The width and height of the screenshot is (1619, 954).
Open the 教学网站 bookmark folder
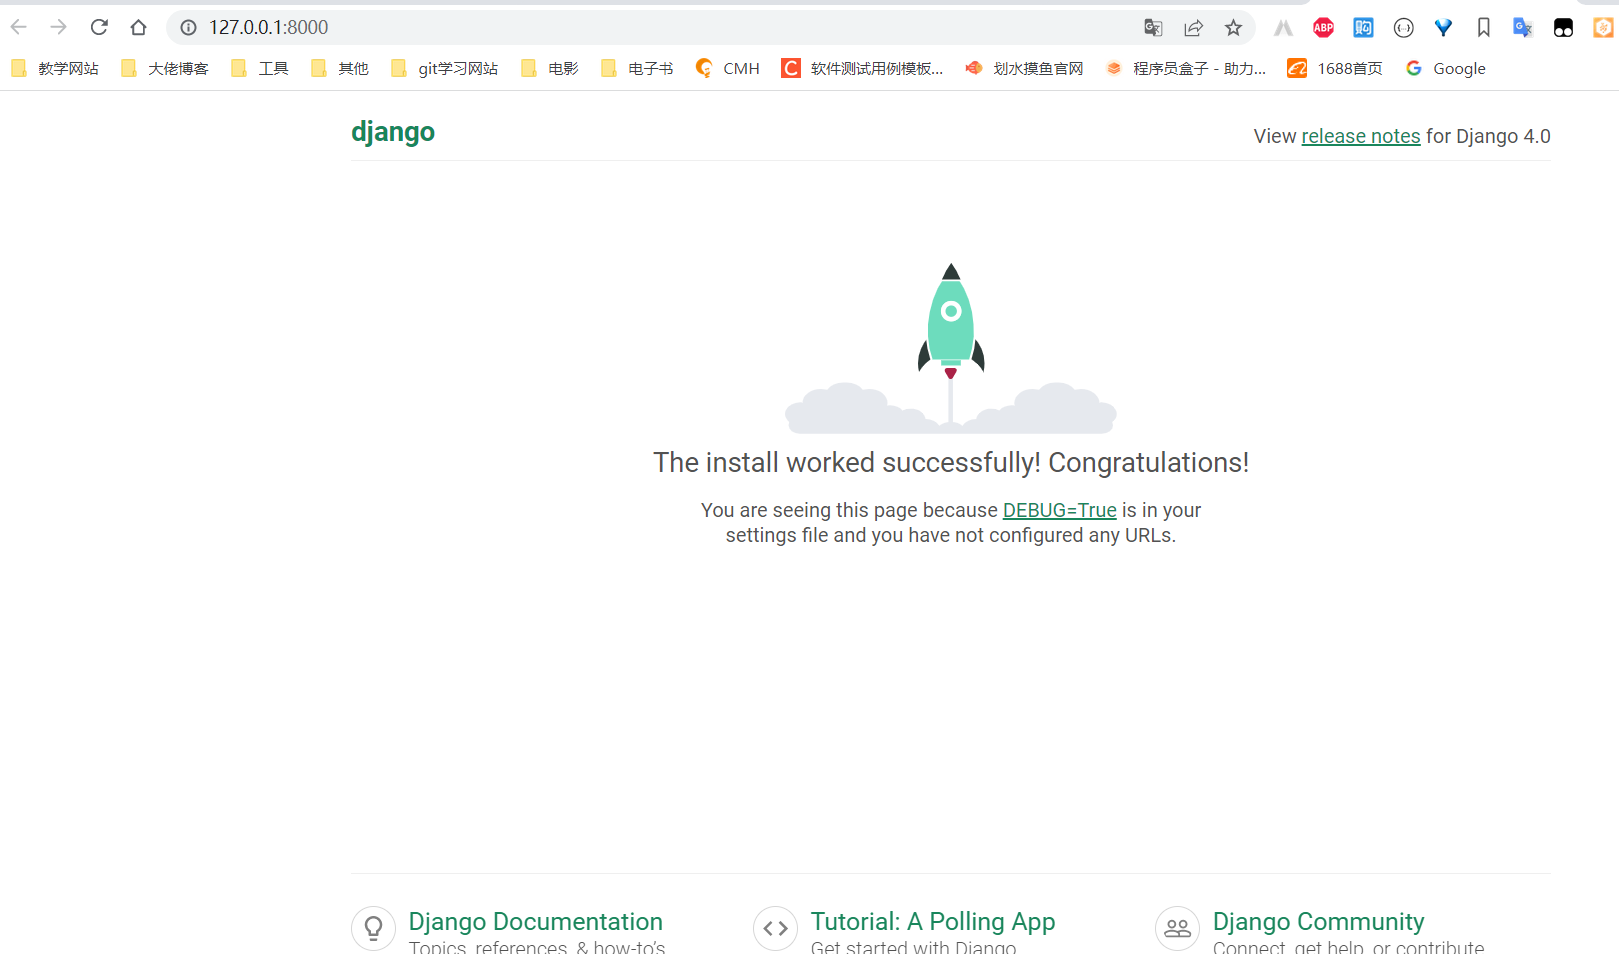pyautogui.click(x=55, y=68)
